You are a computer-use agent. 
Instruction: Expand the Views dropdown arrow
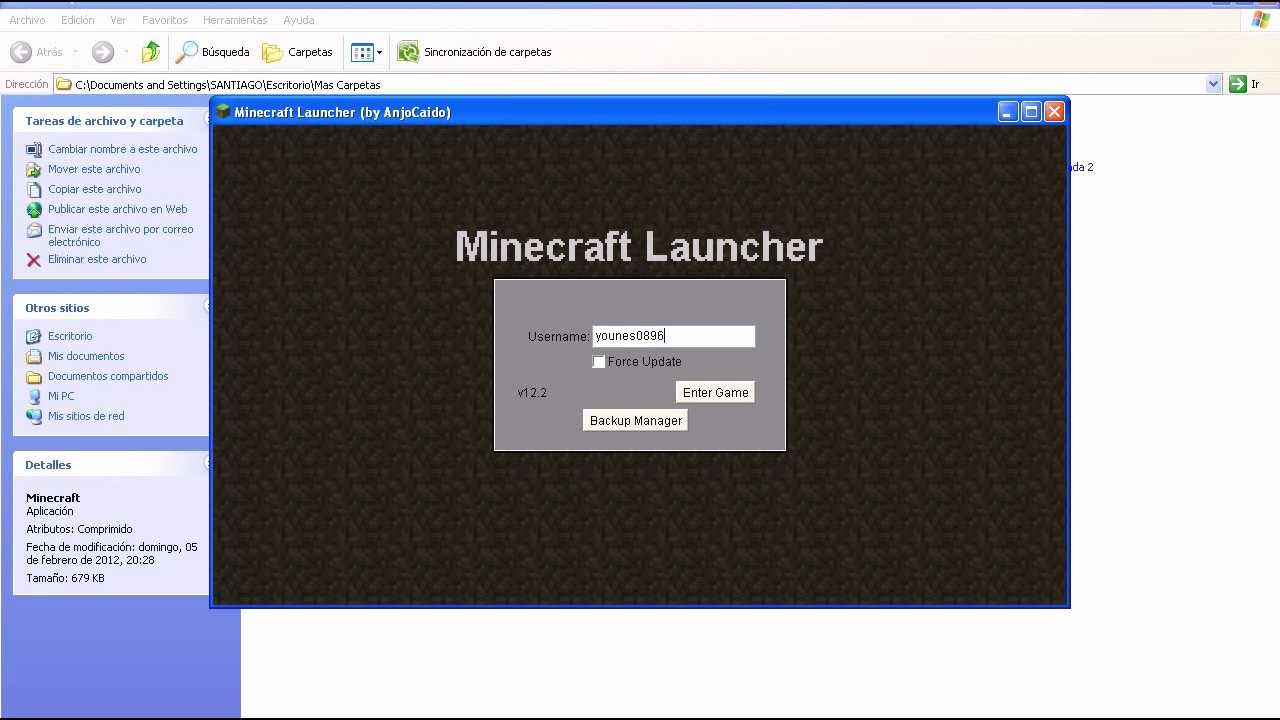click(x=379, y=52)
